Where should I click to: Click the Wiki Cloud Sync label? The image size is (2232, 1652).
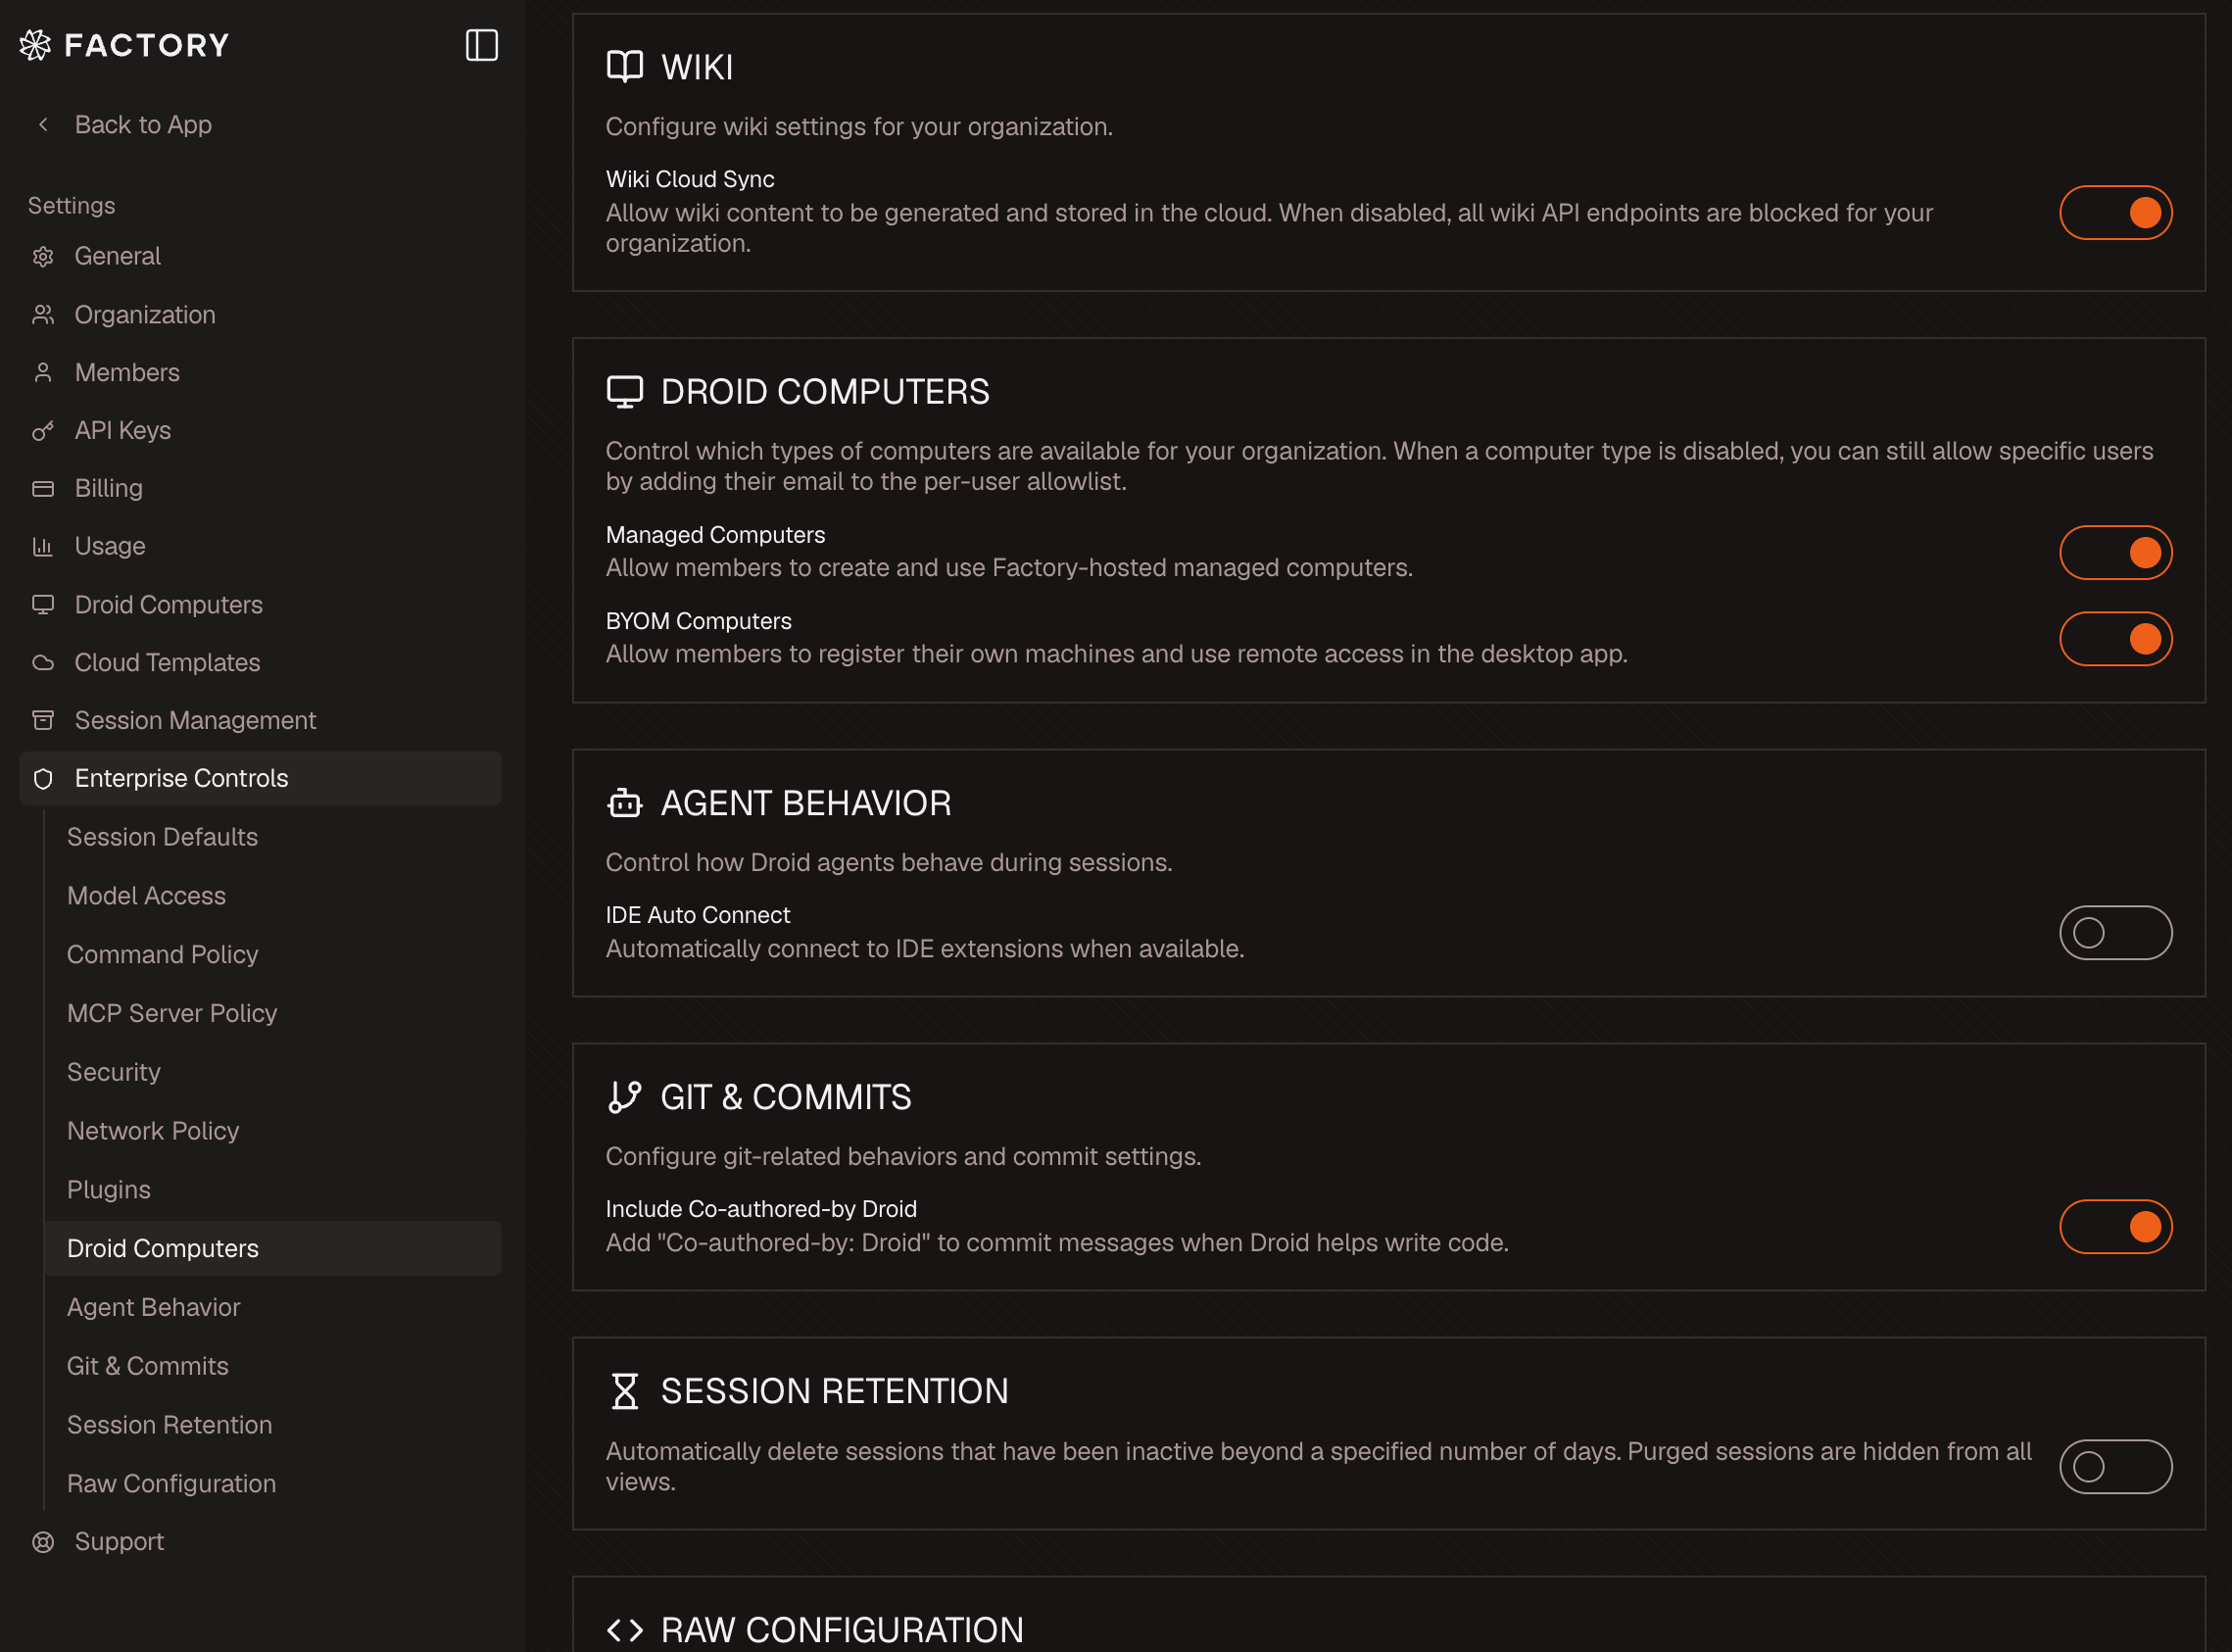tap(690, 179)
